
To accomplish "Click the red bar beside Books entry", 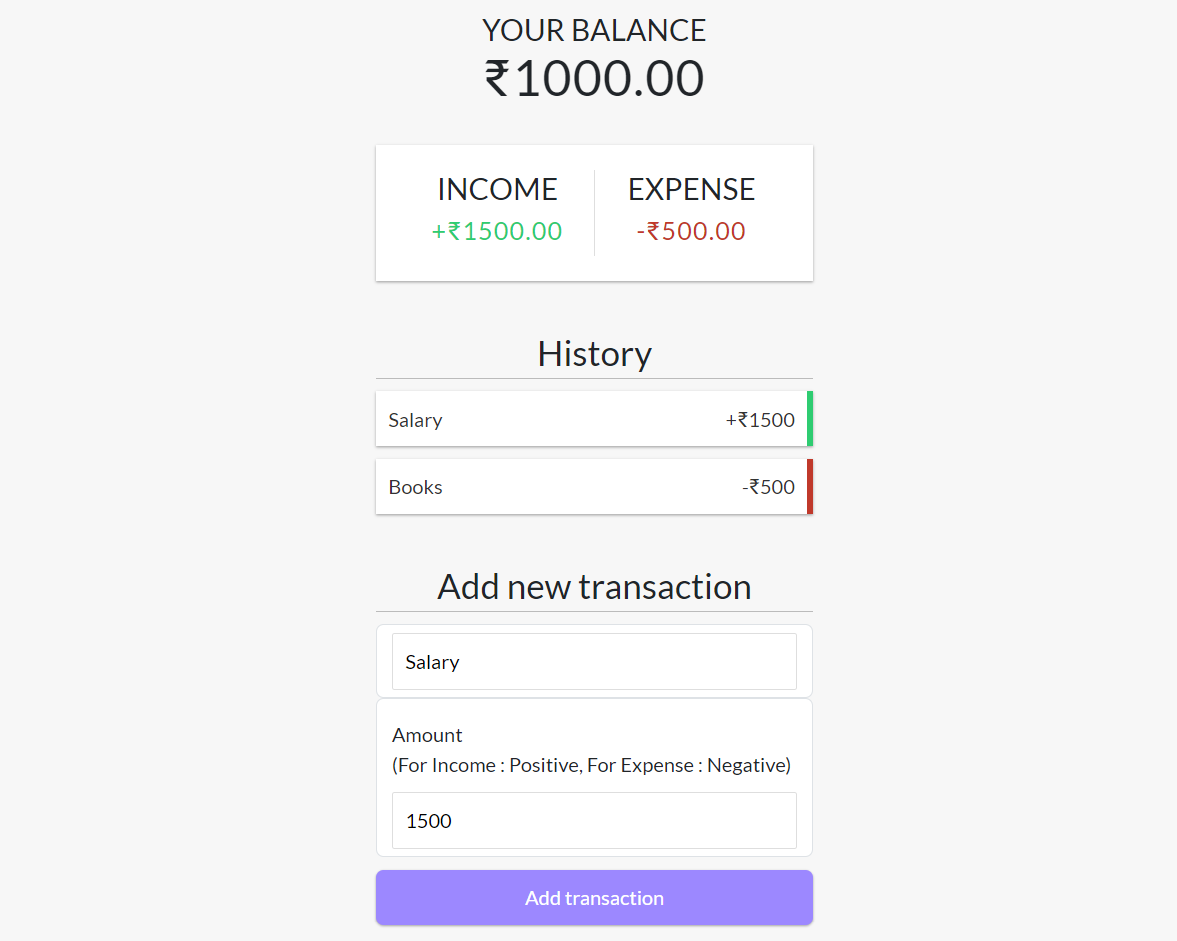I will [810, 487].
